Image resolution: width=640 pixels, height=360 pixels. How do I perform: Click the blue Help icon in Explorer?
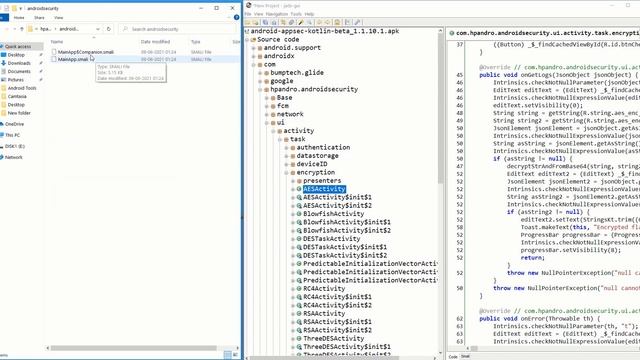tap(236, 18)
